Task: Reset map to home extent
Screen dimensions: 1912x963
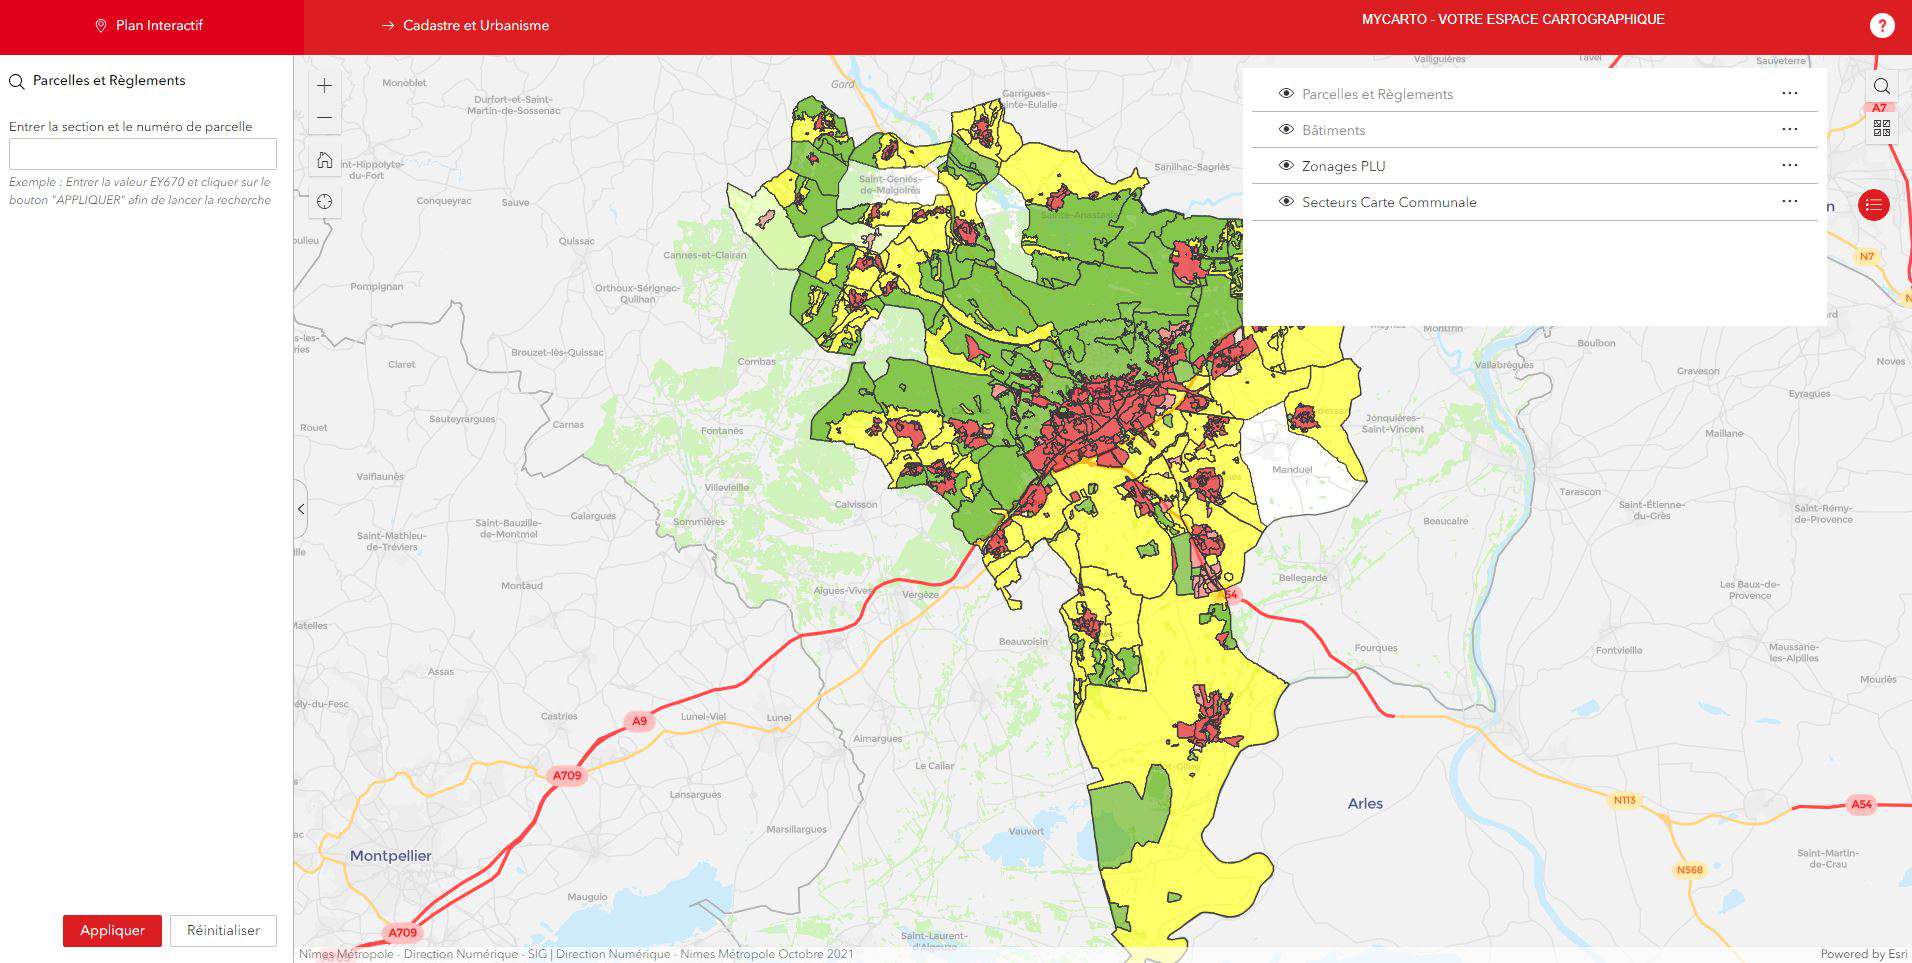Action: click(x=324, y=160)
